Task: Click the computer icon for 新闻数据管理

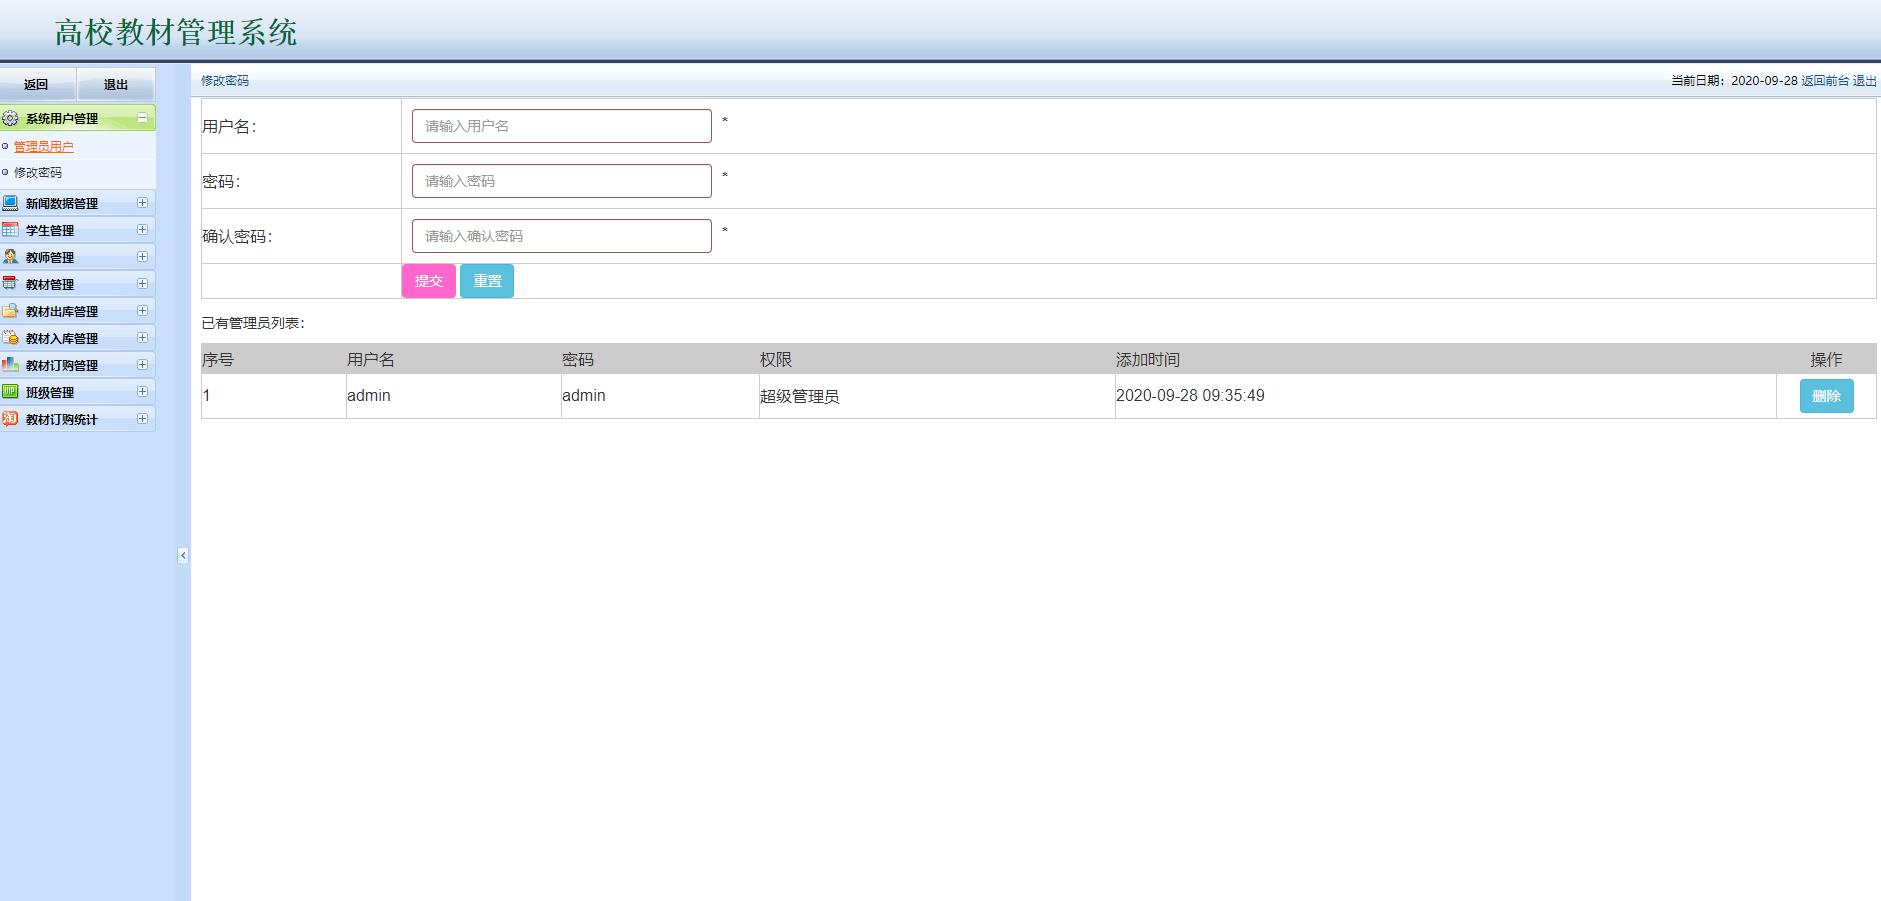Action: point(10,202)
